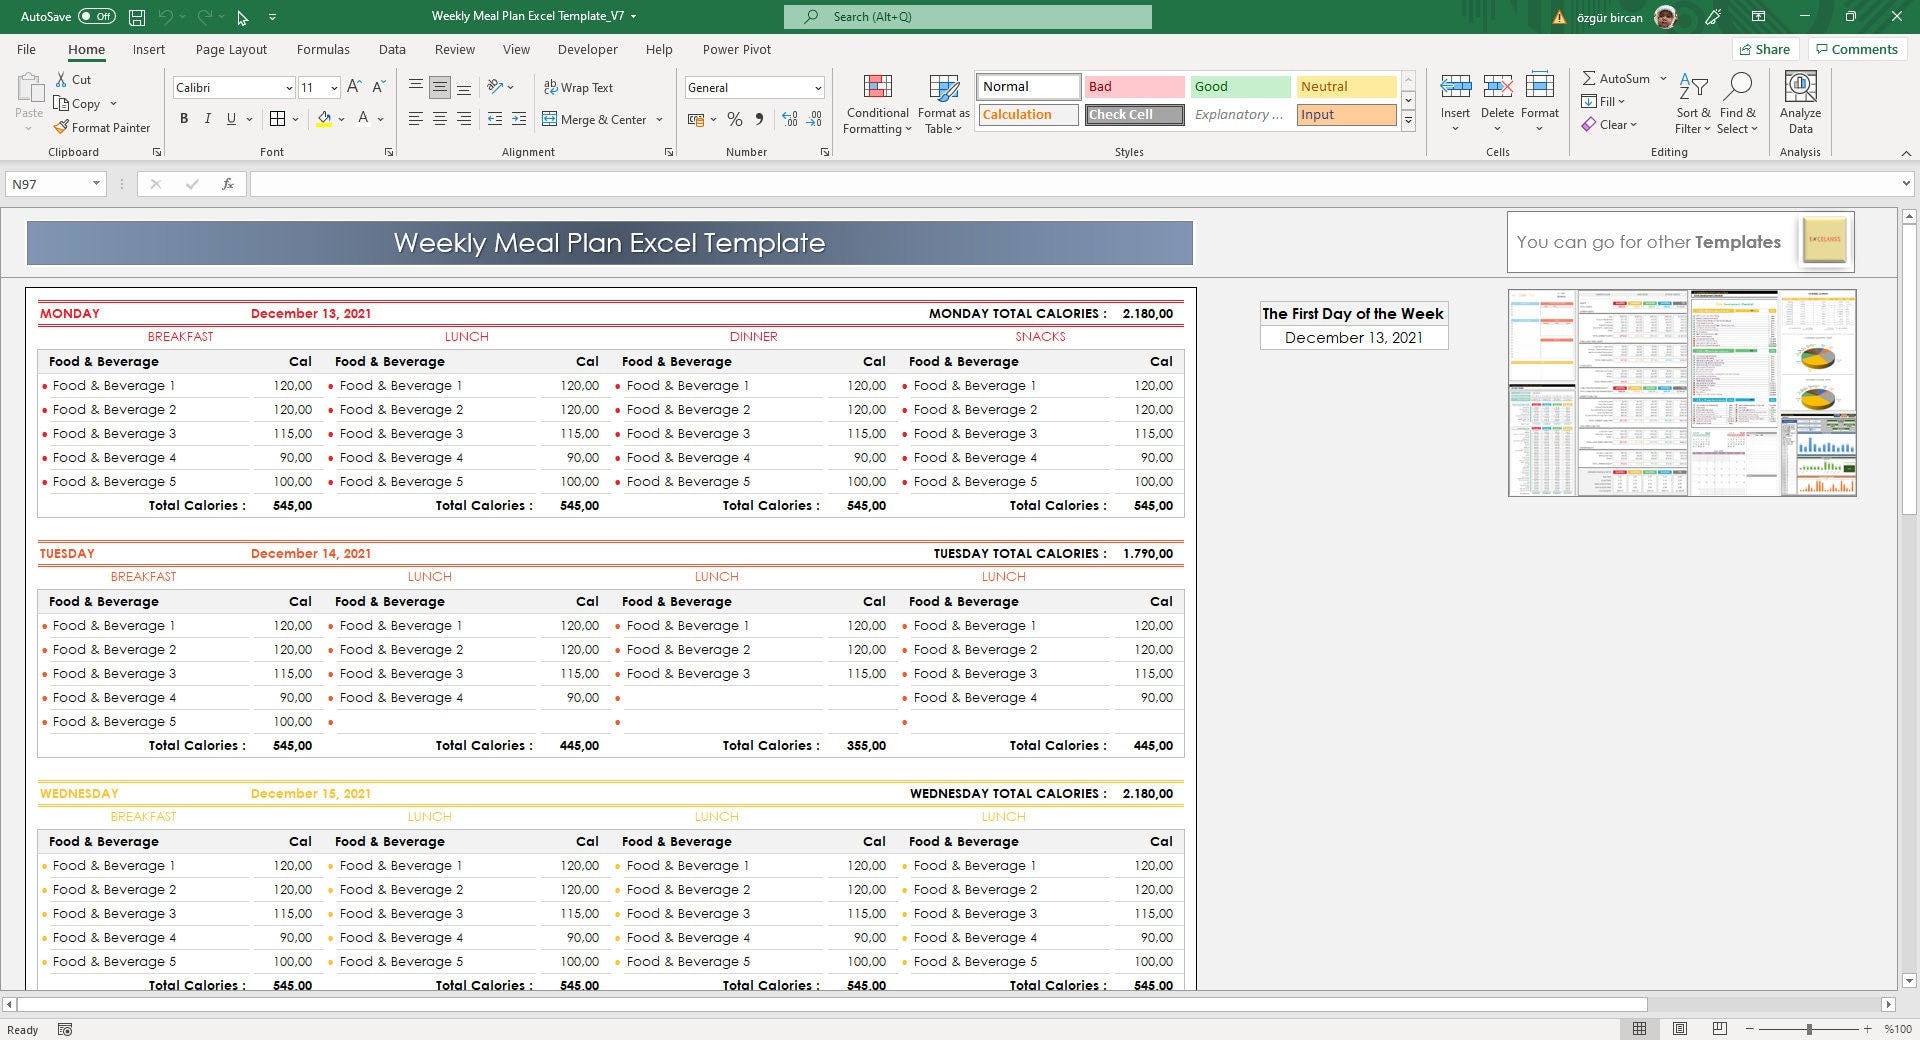Click the Fill Color paint bucket
Screen dimensions: 1920x1040
[x=324, y=119]
